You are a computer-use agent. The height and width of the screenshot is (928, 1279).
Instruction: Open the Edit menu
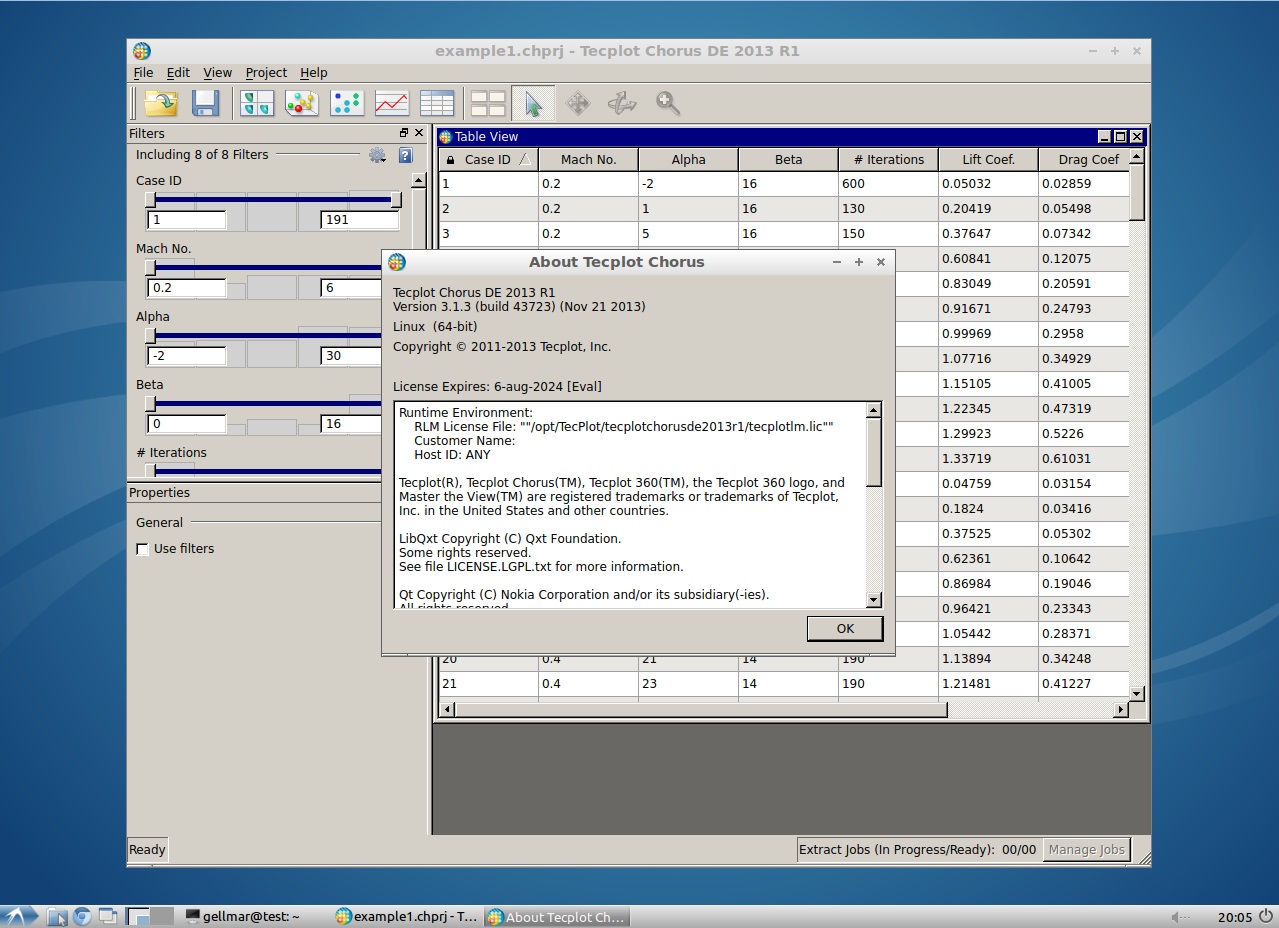178,73
